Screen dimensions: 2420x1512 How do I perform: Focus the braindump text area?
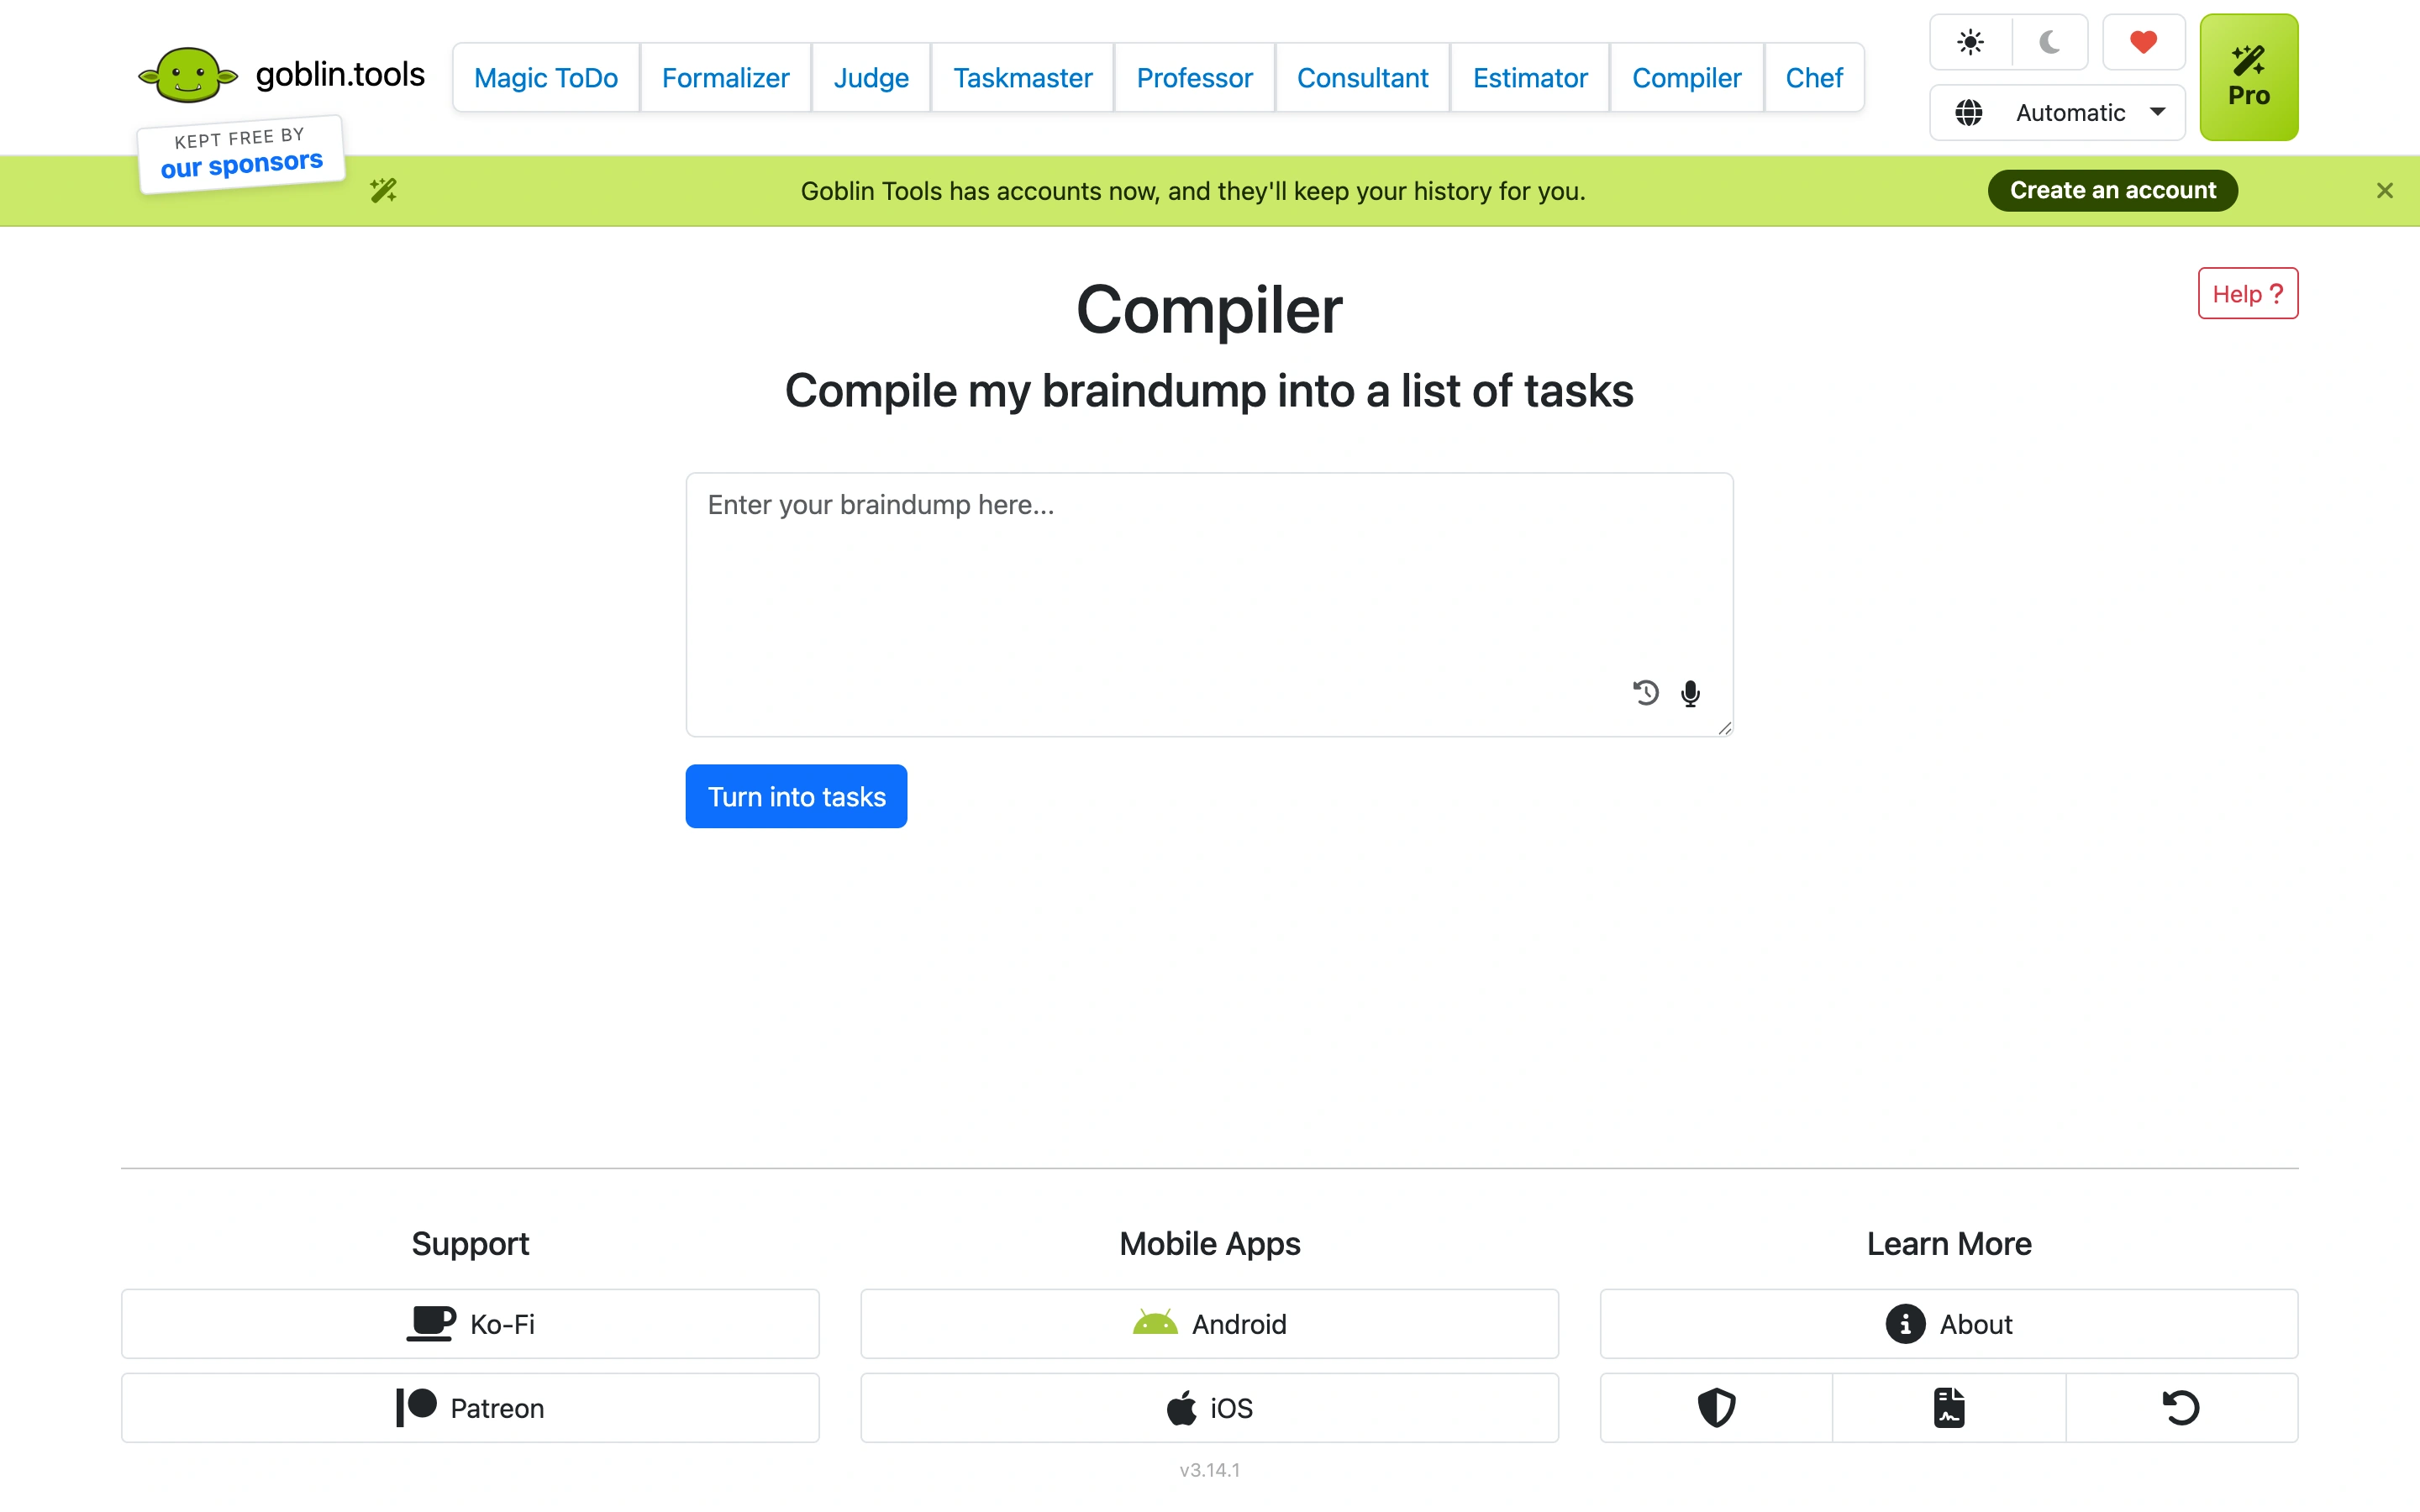pyautogui.click(x=1209, y=604)
